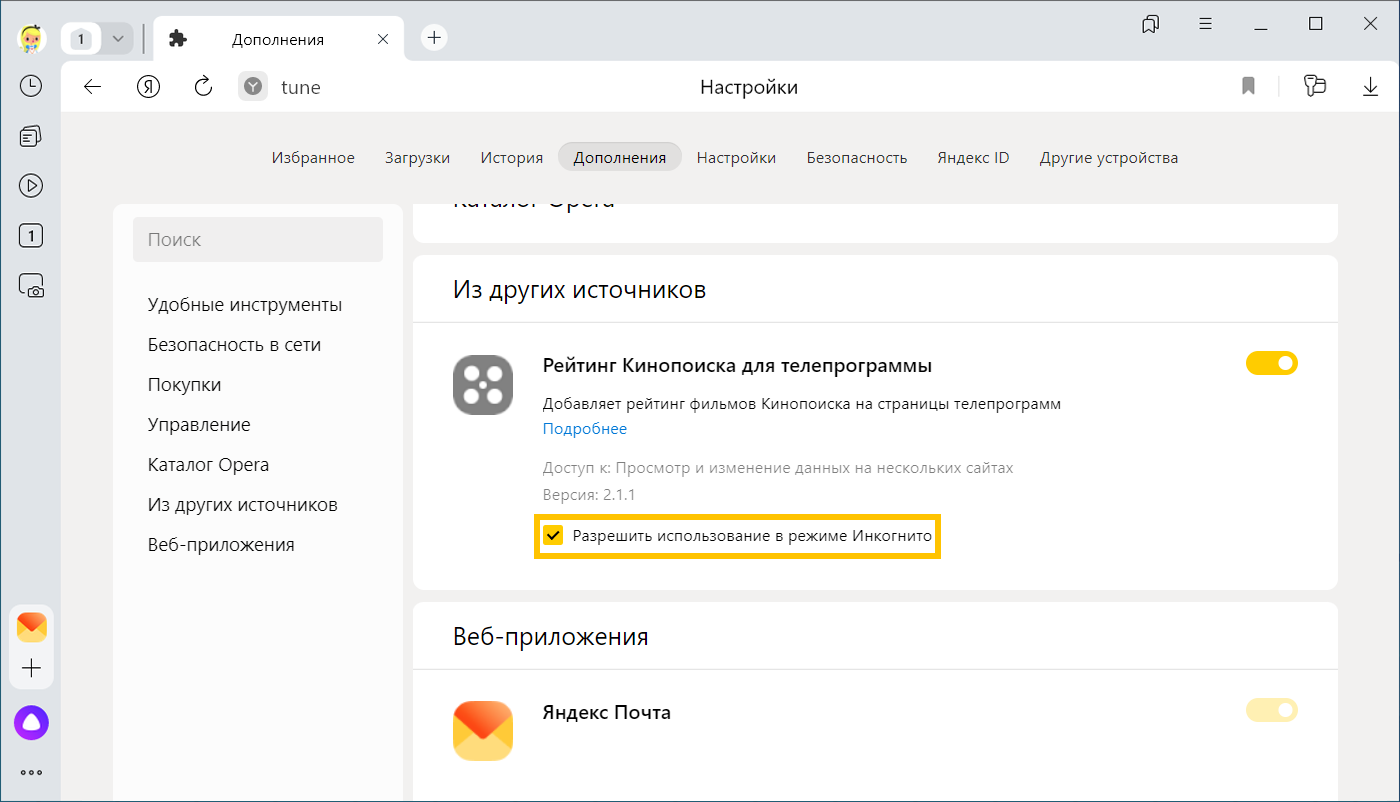Open the history clock icon in sidebar
The height and width of the screenshot is (802, 1400).
[x=31, y=86]
